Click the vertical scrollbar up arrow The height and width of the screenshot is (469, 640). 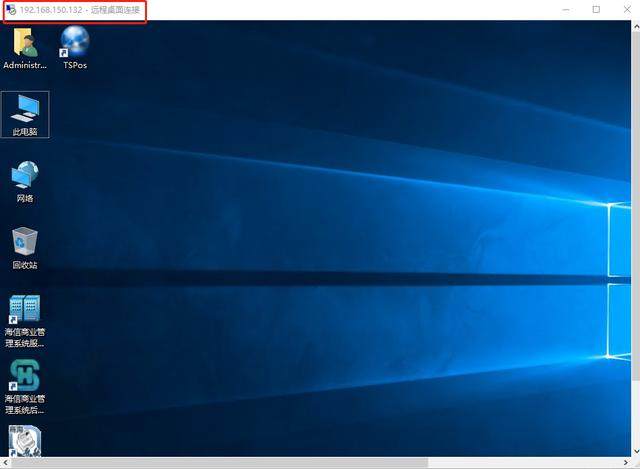click(636, 26)
